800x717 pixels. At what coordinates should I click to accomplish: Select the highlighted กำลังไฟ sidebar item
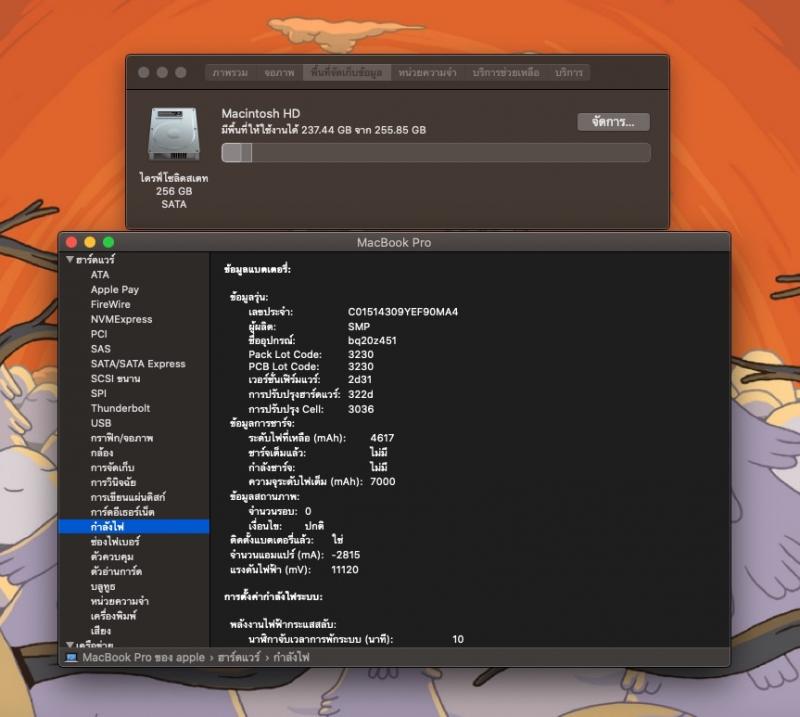[x=134, y=526]
